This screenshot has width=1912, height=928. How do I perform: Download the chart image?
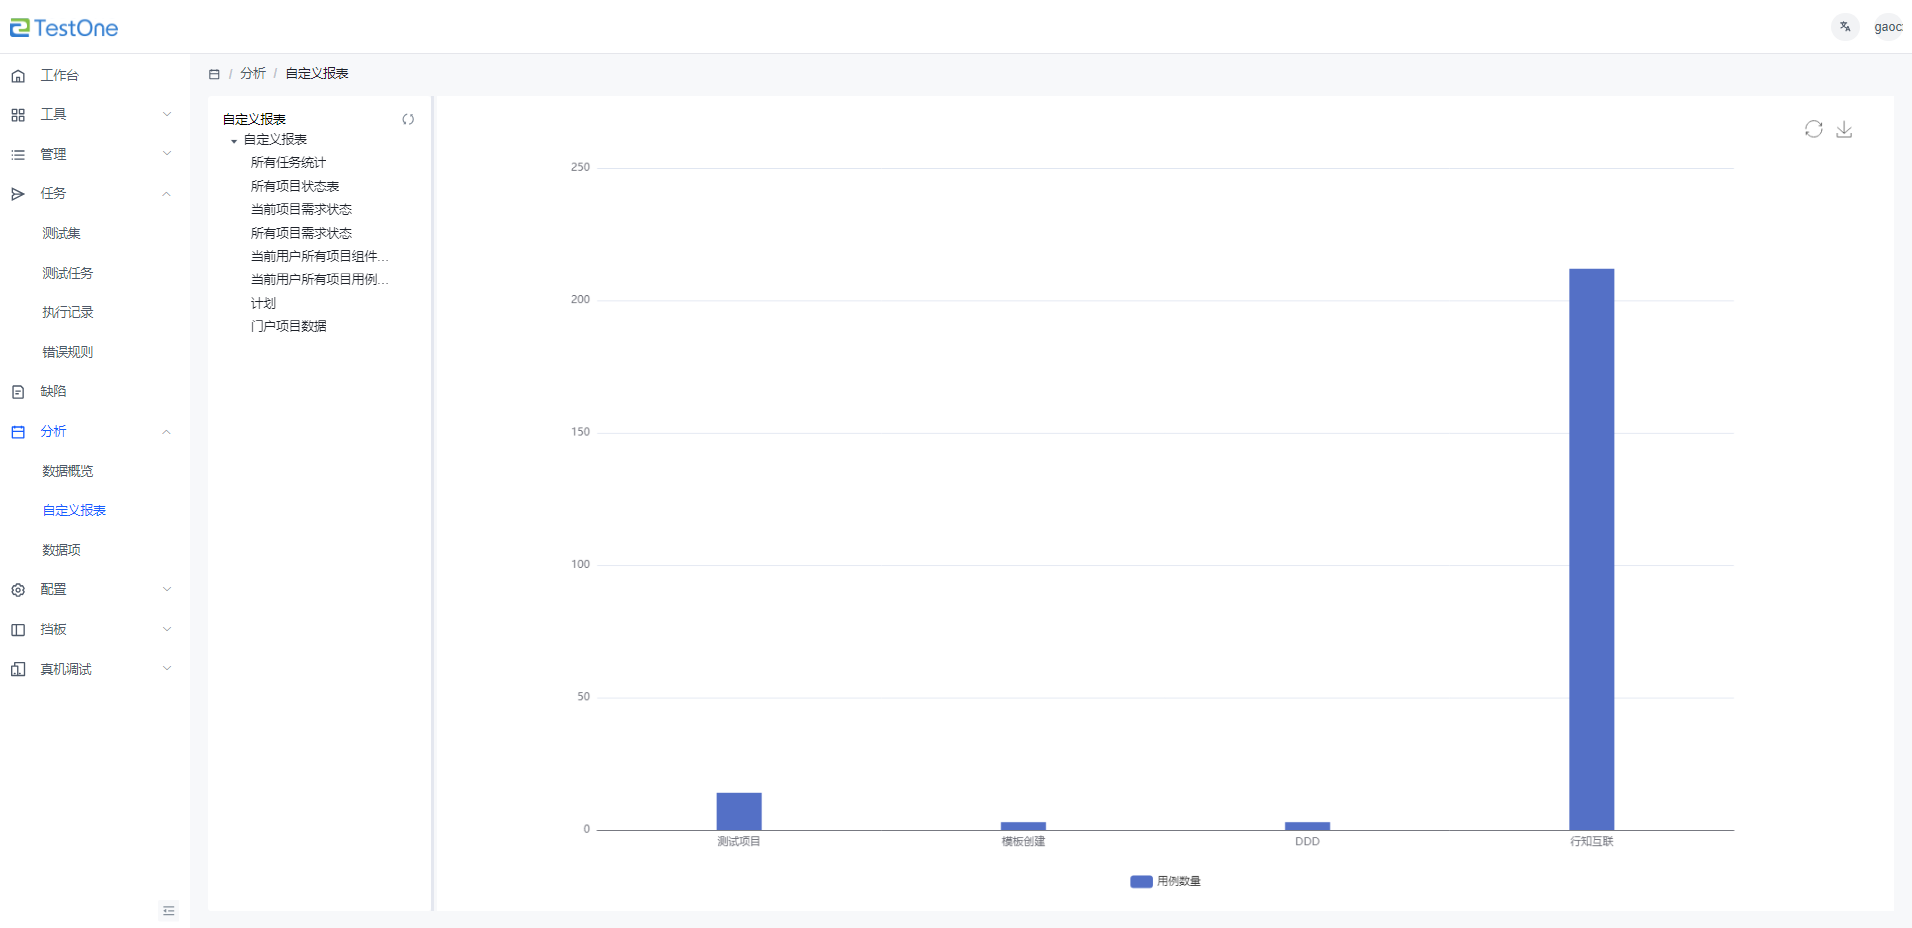(x=1844, y=129)
